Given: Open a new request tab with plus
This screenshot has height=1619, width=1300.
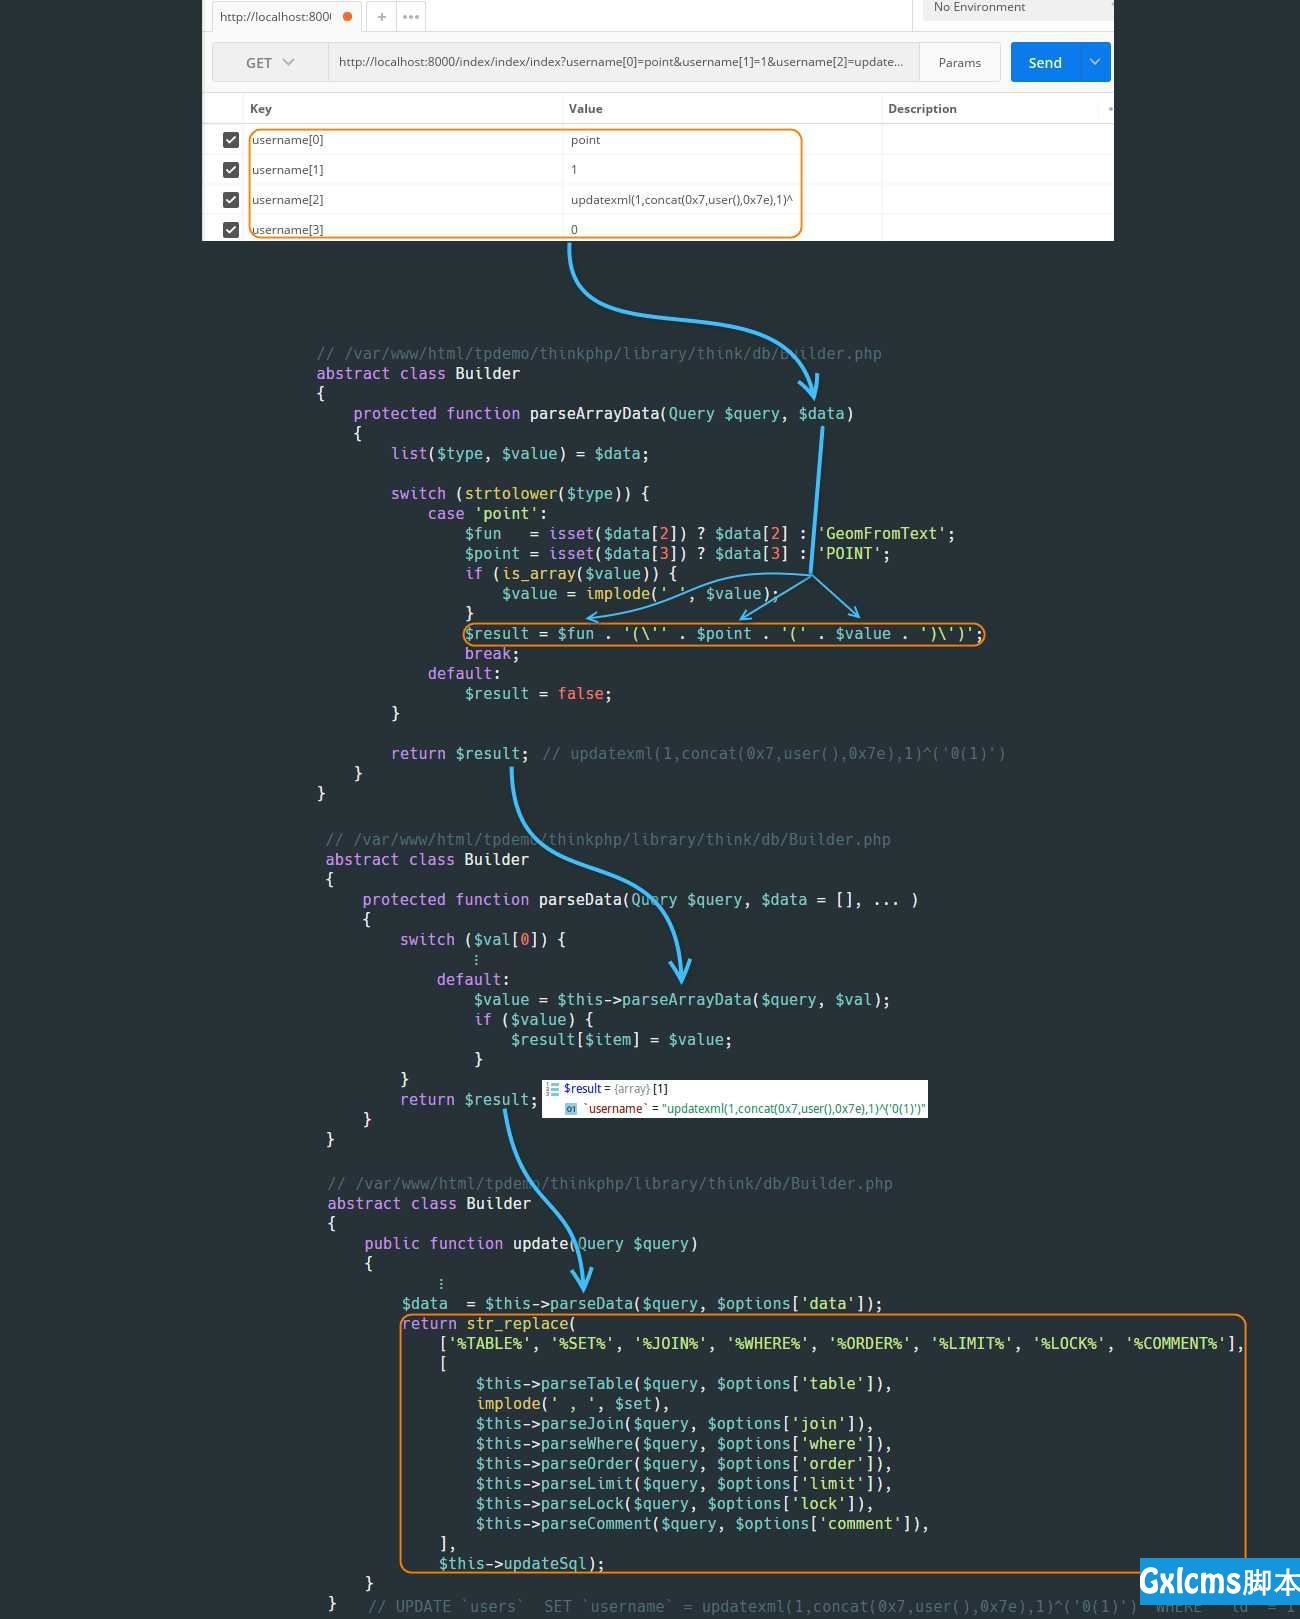Looking at the screenshot, I should tap(381, 17).
